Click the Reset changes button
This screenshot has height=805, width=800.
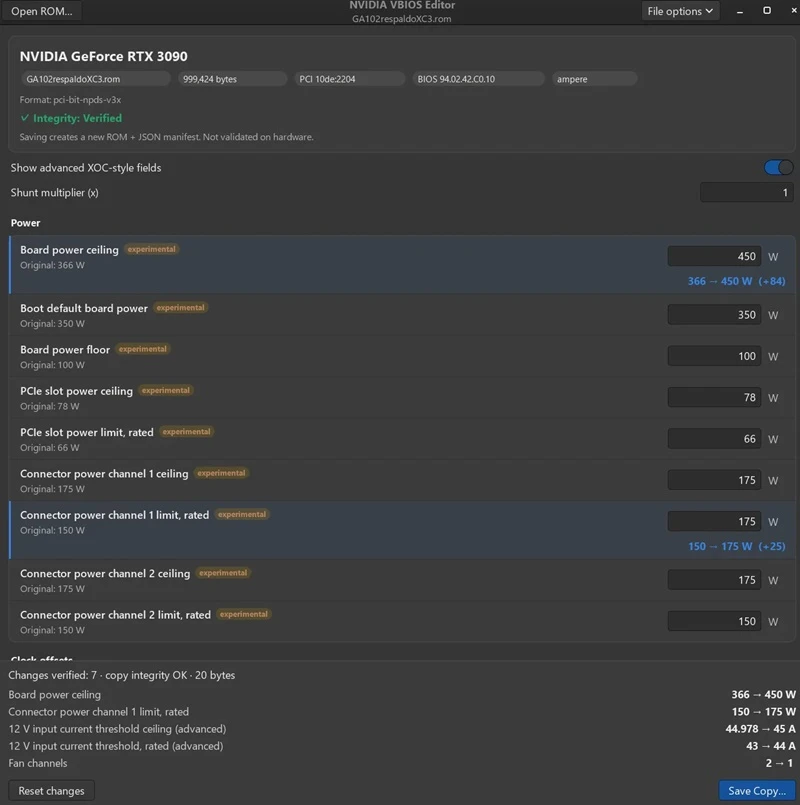51,791
